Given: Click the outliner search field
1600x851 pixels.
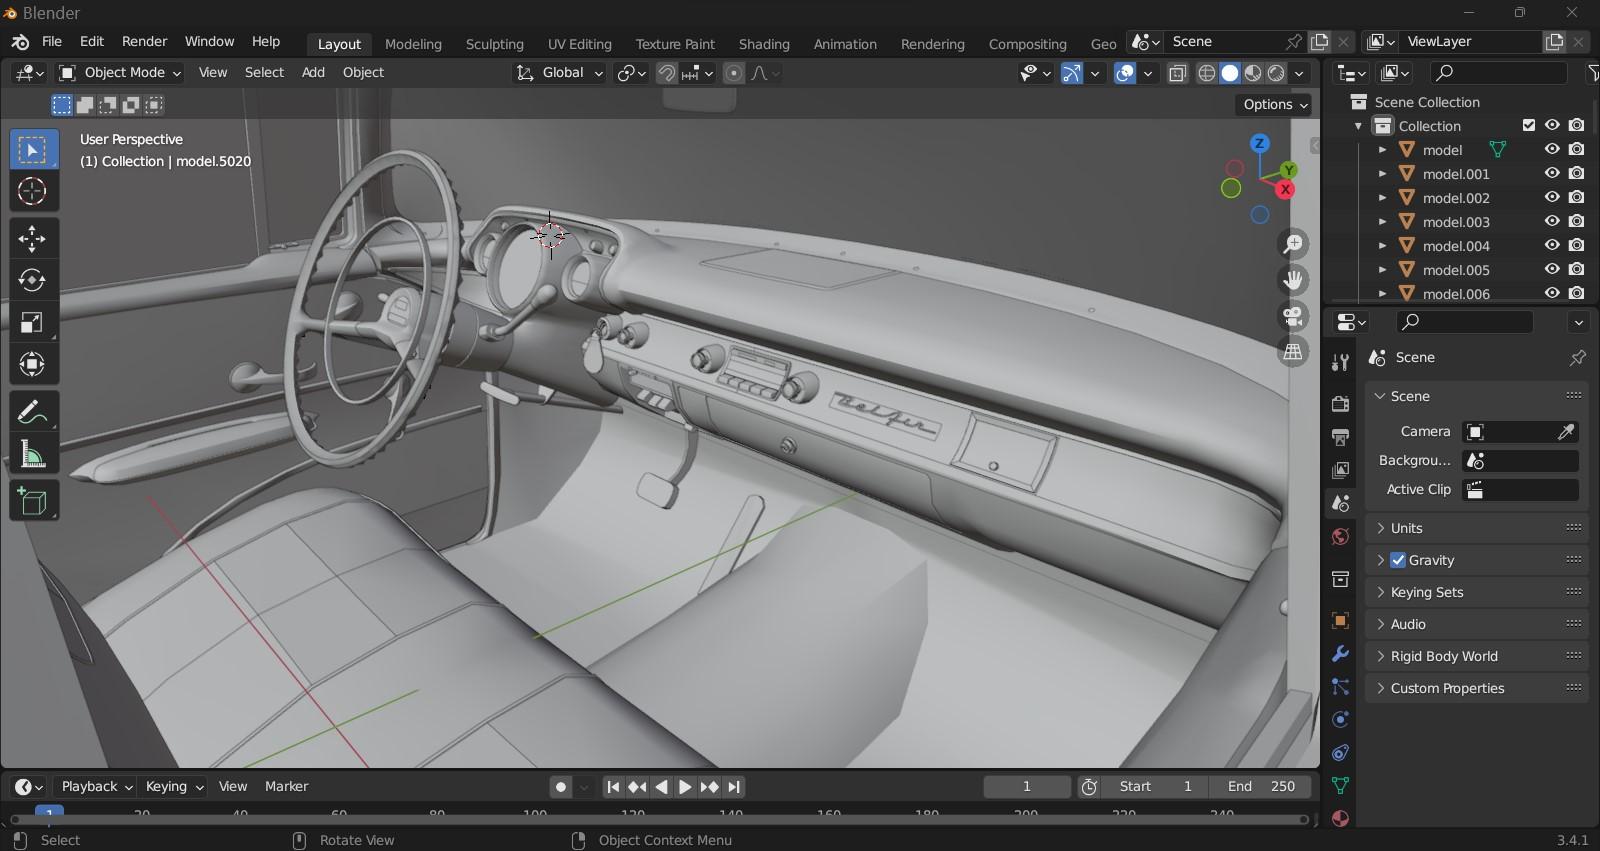Looking at the screenshot, I should (1498, 73).
